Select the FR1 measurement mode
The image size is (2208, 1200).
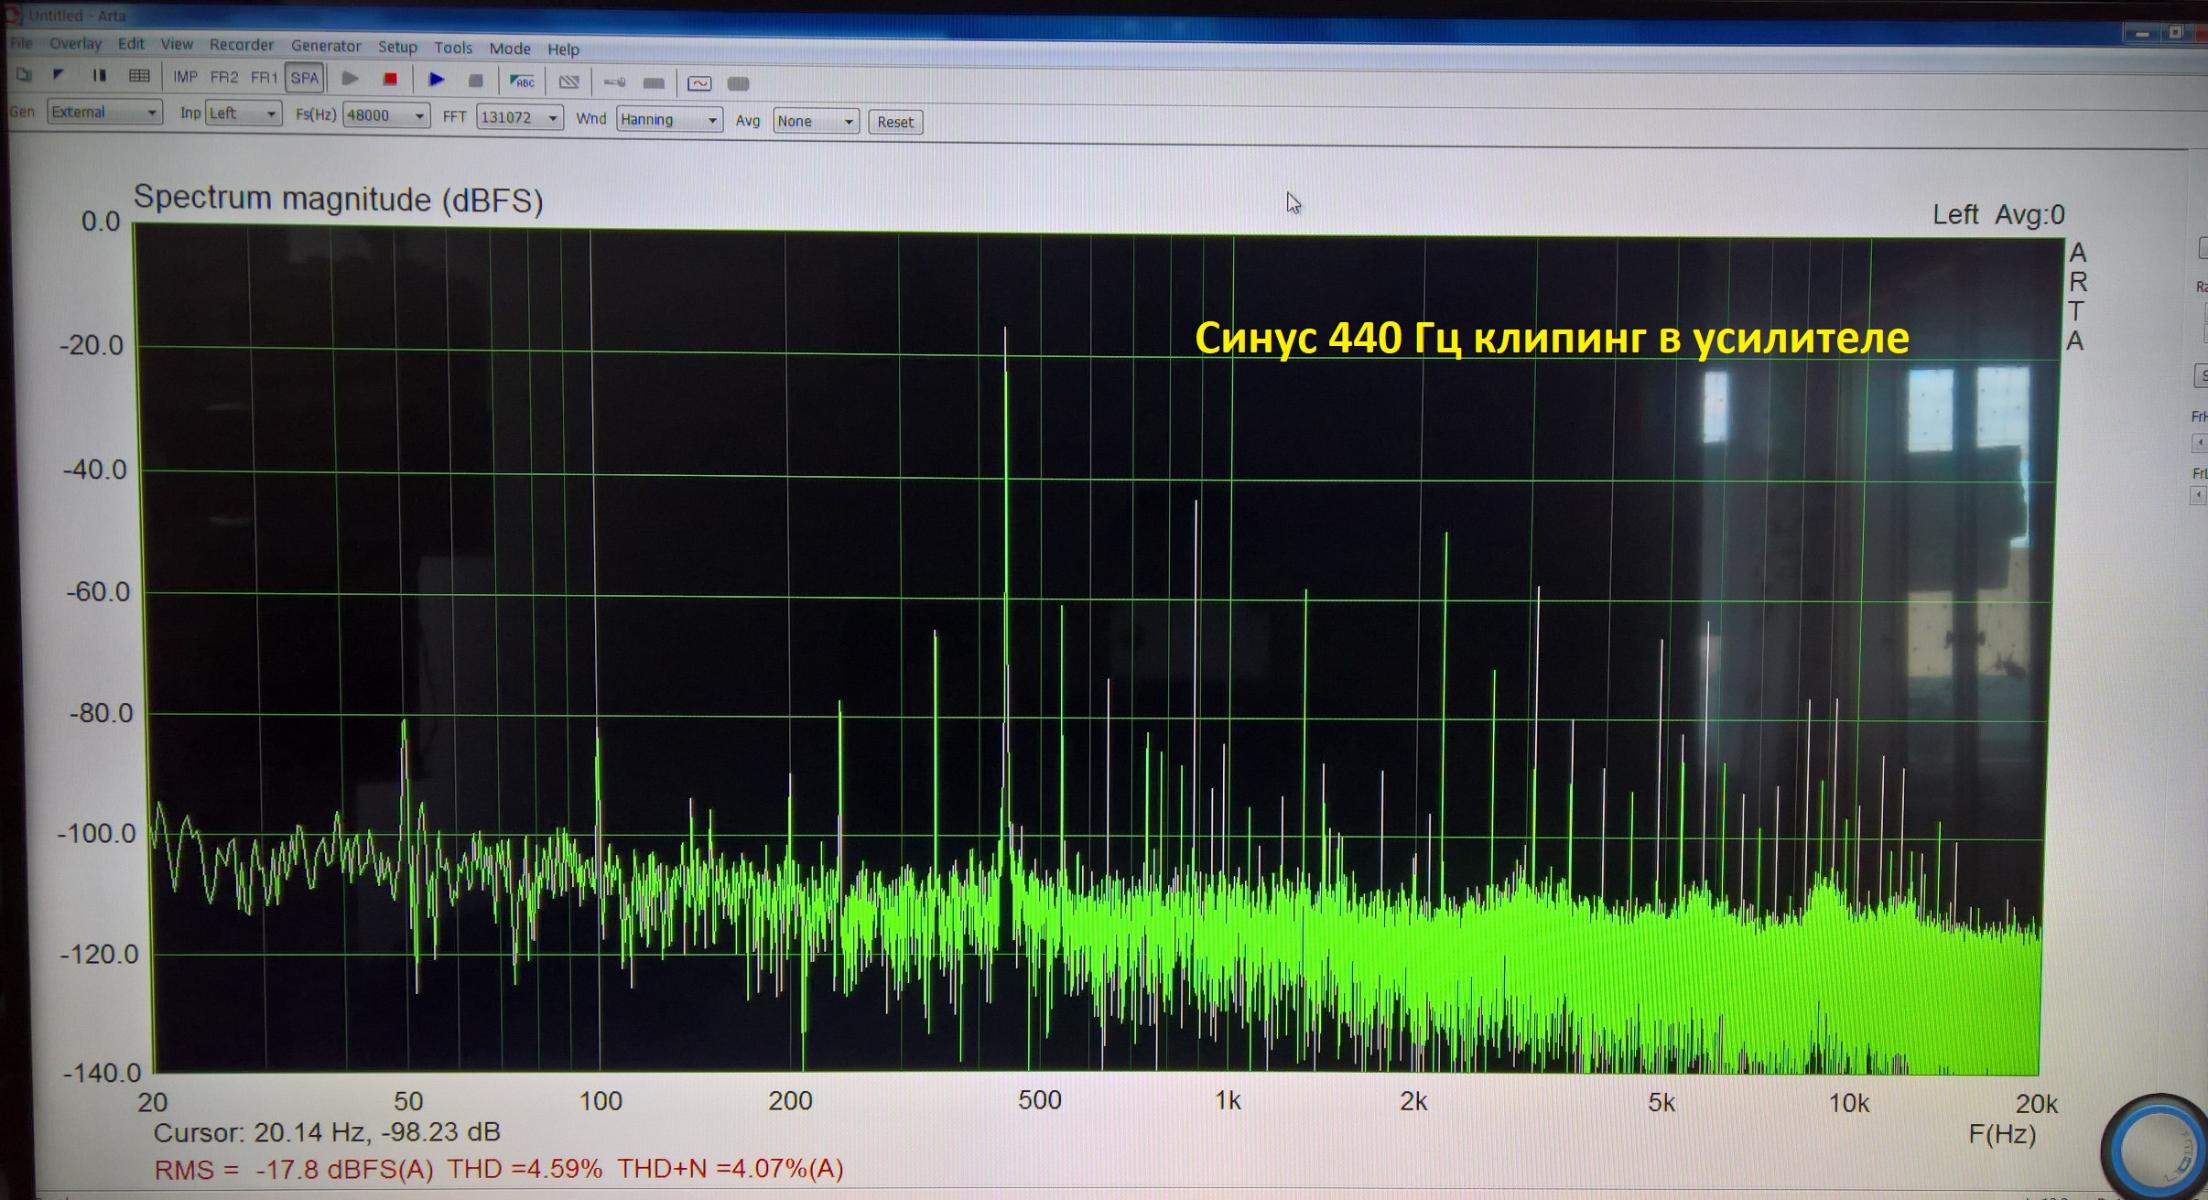coord(264,77)
